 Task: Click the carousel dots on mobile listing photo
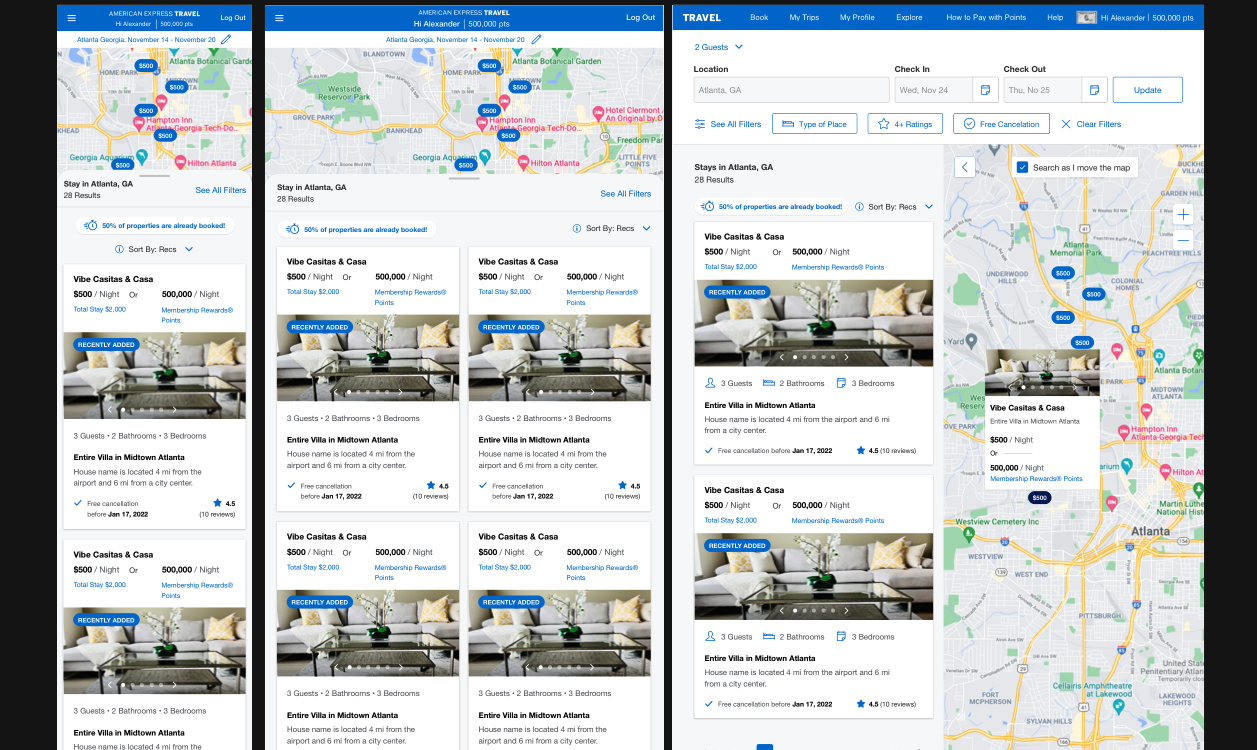141,409
